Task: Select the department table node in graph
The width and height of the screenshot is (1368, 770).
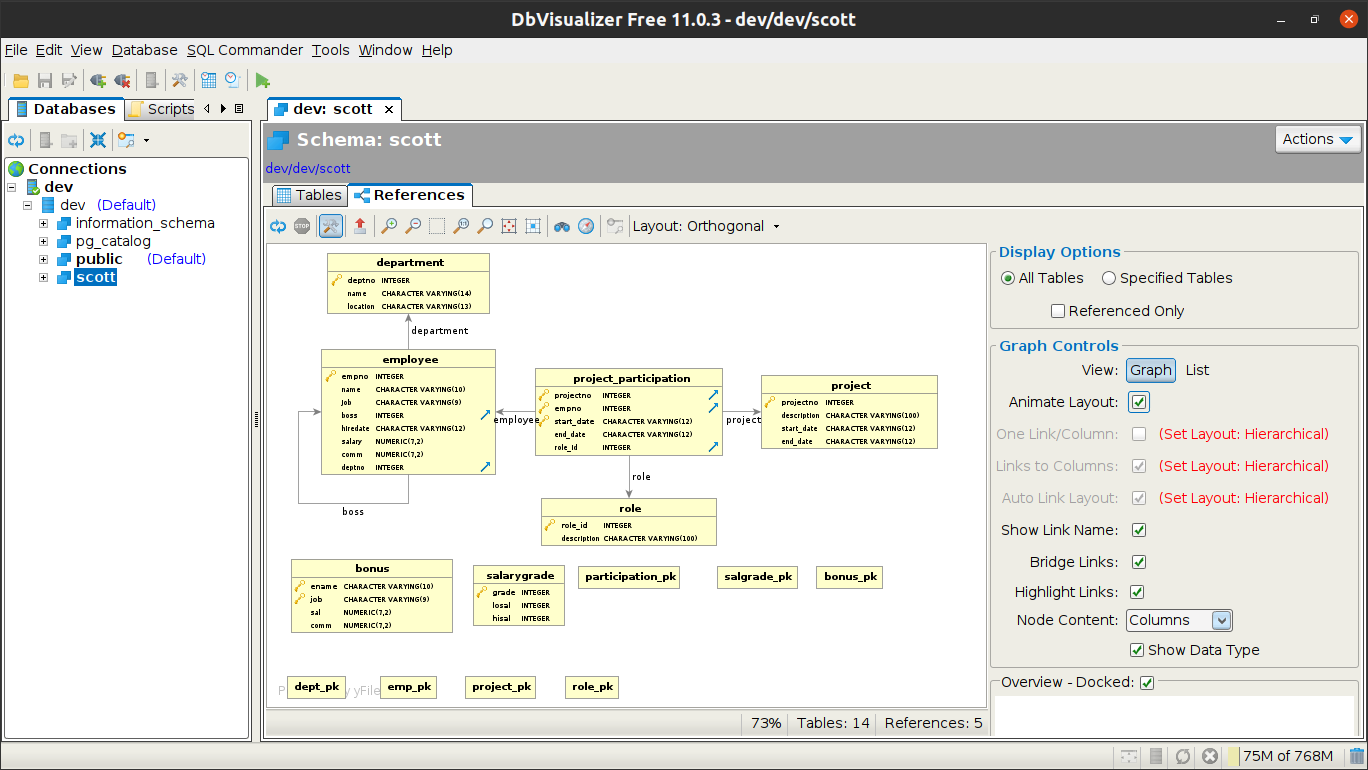Action: [x=408, y=283]
